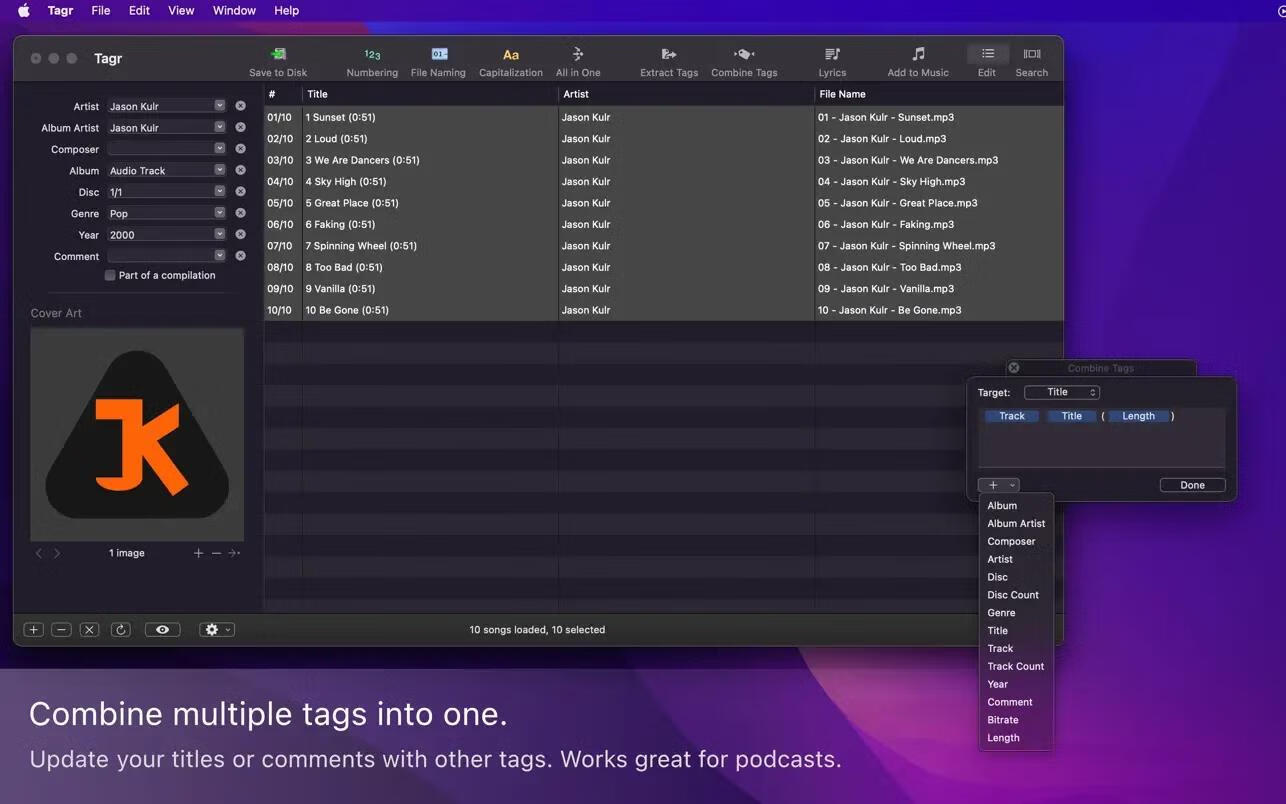
Task: Expand the Disc dropdown
Action: [x=219, y=191]
